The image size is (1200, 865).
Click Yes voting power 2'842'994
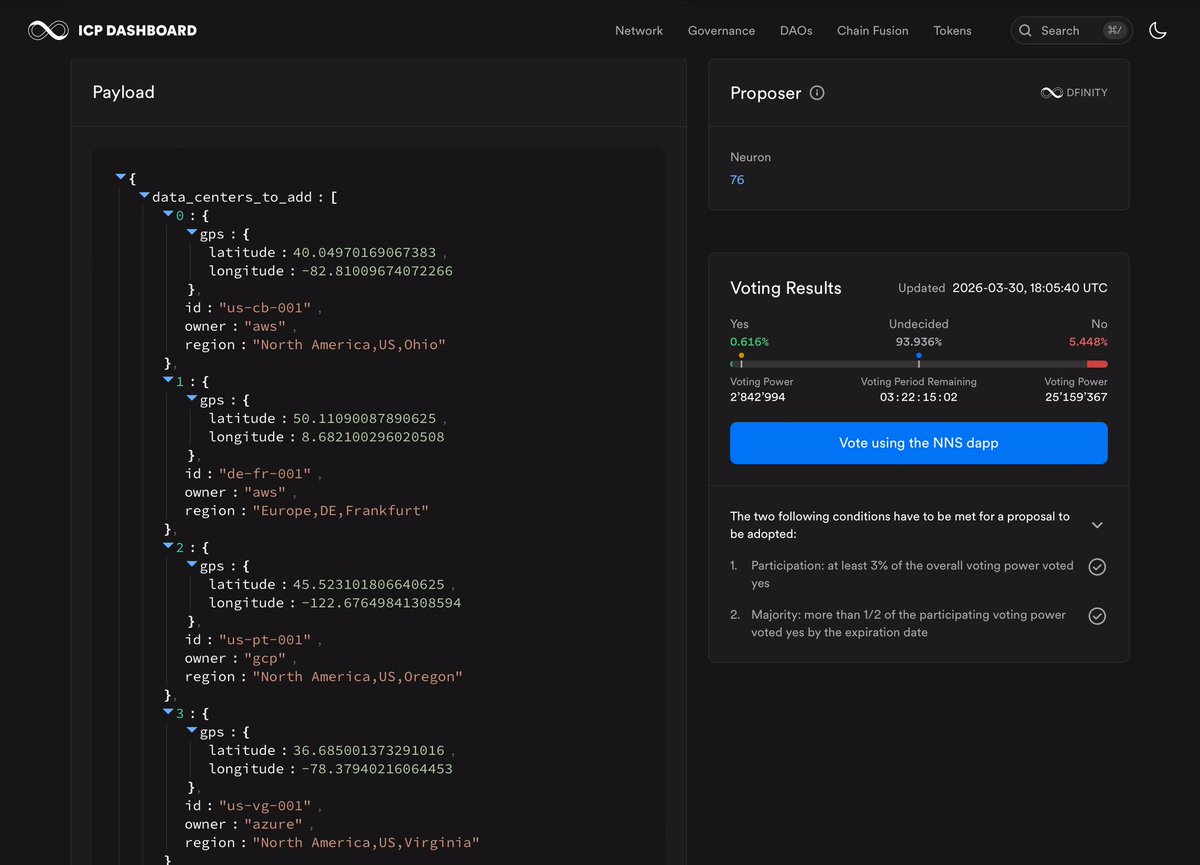pyautogui.click(x=758, y=397)
